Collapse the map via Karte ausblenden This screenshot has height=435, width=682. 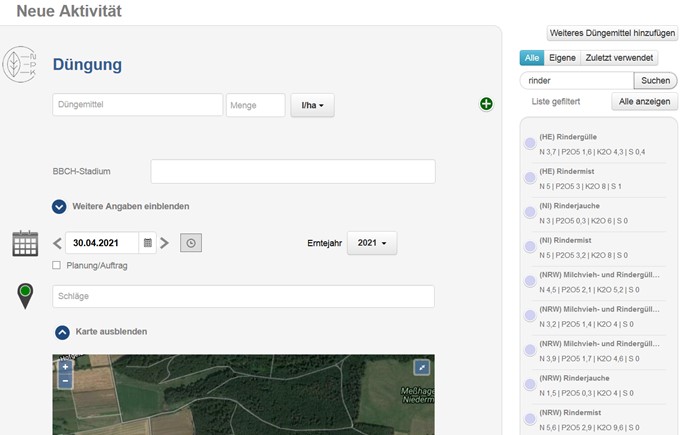coord(62,332)
